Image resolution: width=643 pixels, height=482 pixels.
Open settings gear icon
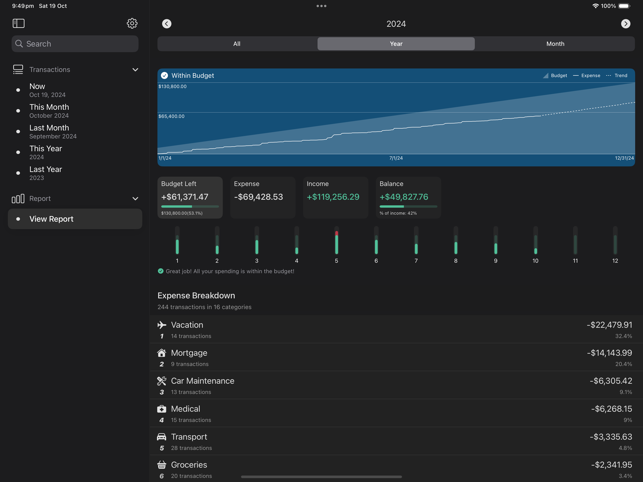[132, 23]
